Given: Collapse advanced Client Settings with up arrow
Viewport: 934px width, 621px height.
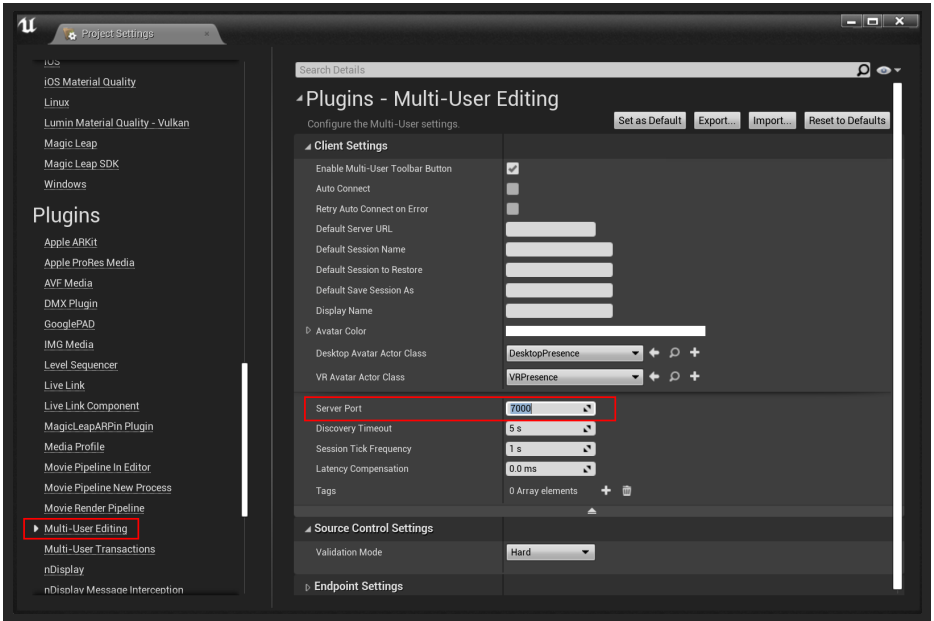Looking at the screenshot, I should pyautogui.click(x=591, y=511).
